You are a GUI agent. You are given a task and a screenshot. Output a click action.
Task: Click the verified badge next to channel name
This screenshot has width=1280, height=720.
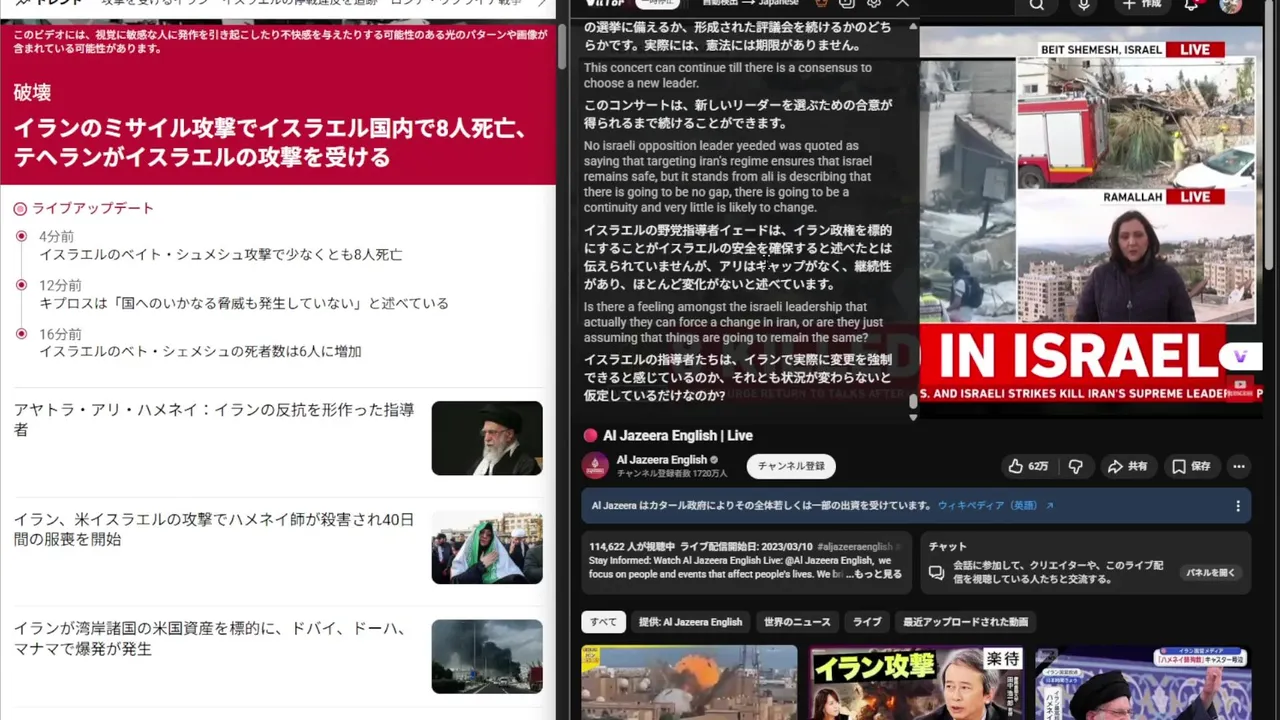(714, 460)
